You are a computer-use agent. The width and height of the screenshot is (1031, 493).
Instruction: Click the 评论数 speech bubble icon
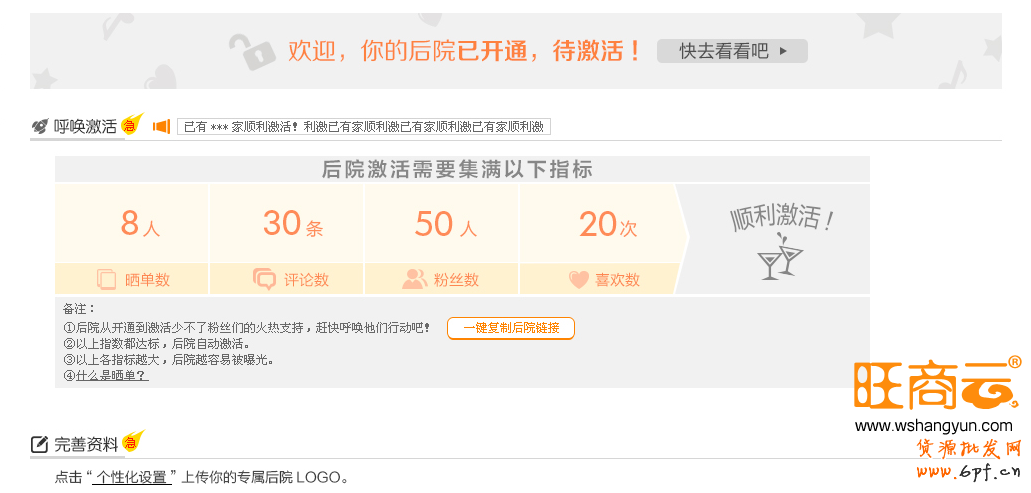point(264,279)
